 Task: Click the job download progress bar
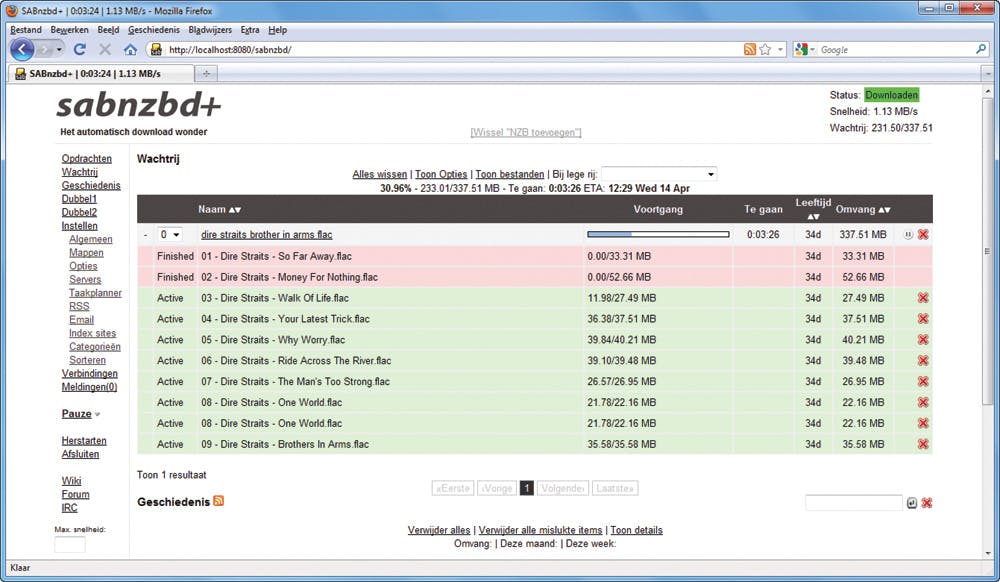click(x=658, y=235)
